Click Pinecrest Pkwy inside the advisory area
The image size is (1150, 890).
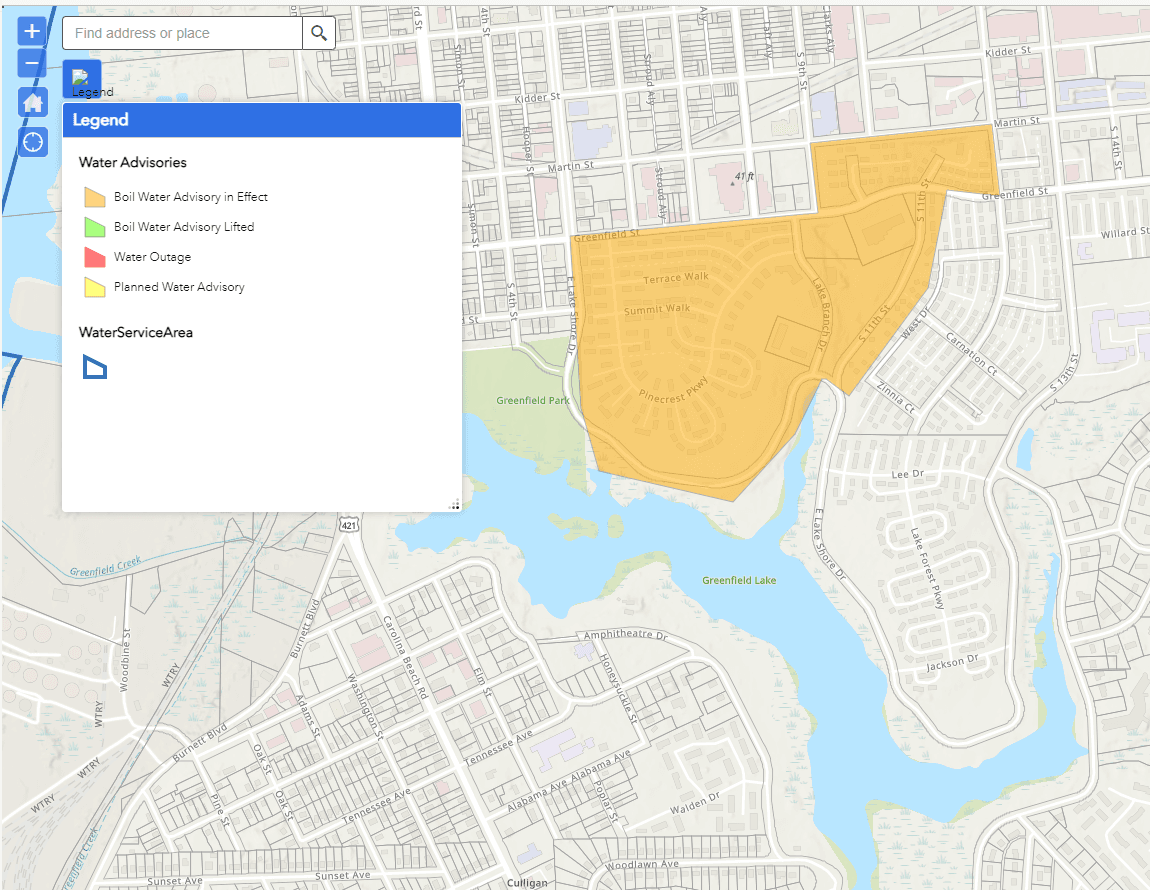pyautogui.click(x=673, y=389)
